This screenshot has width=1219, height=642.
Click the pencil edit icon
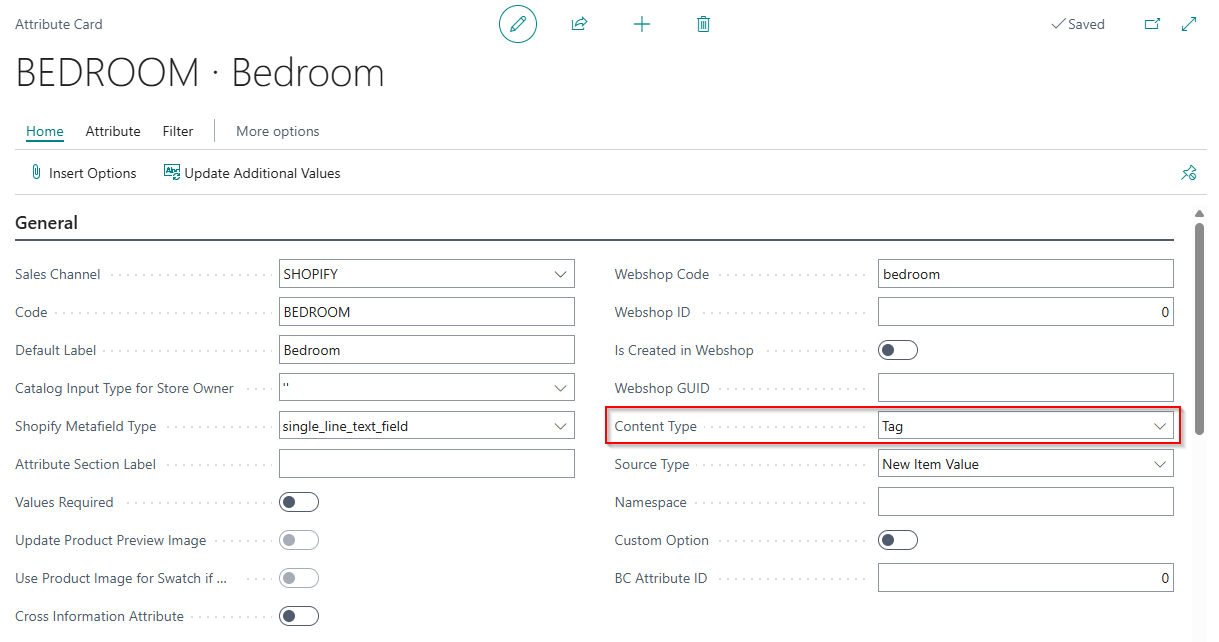click(x=518, y=24)
